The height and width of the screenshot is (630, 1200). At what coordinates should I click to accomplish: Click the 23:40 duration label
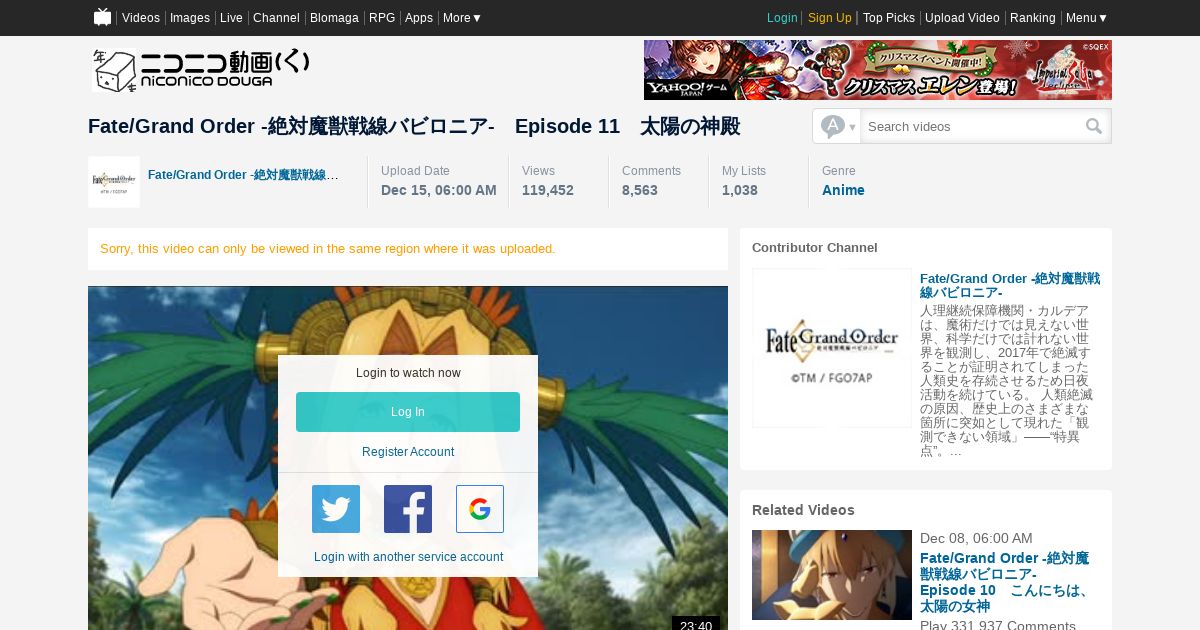point(696,624)
